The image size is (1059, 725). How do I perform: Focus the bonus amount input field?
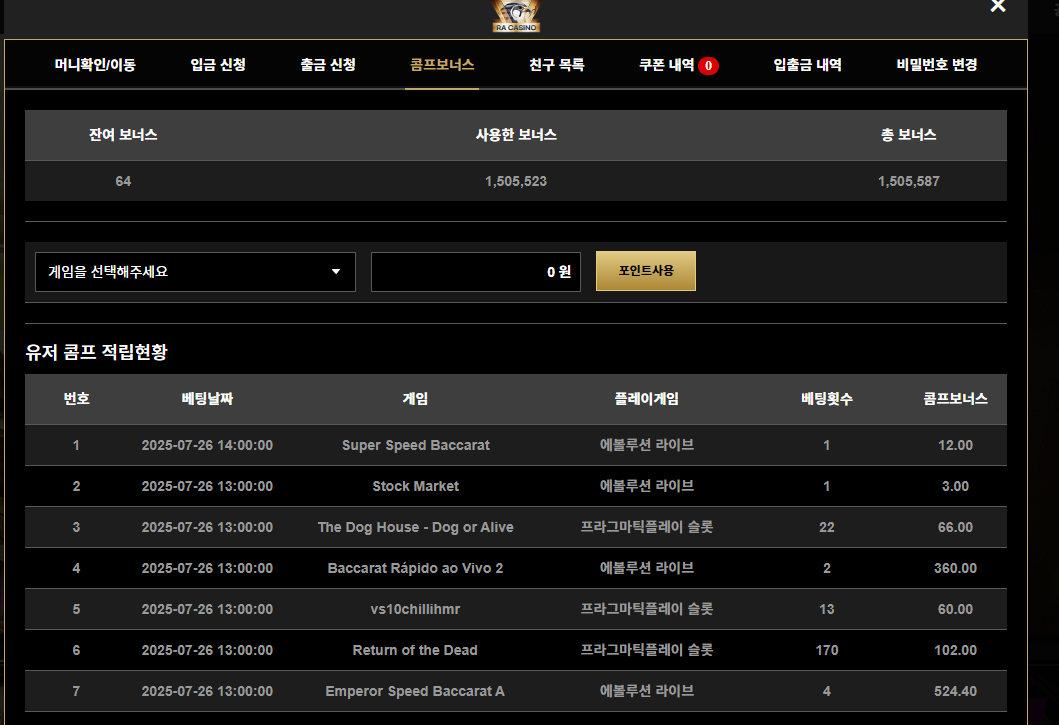(x=475, y=272)
